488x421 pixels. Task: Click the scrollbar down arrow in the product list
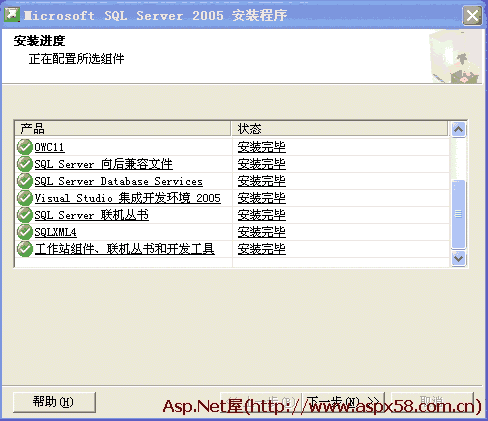coord(459,258)
